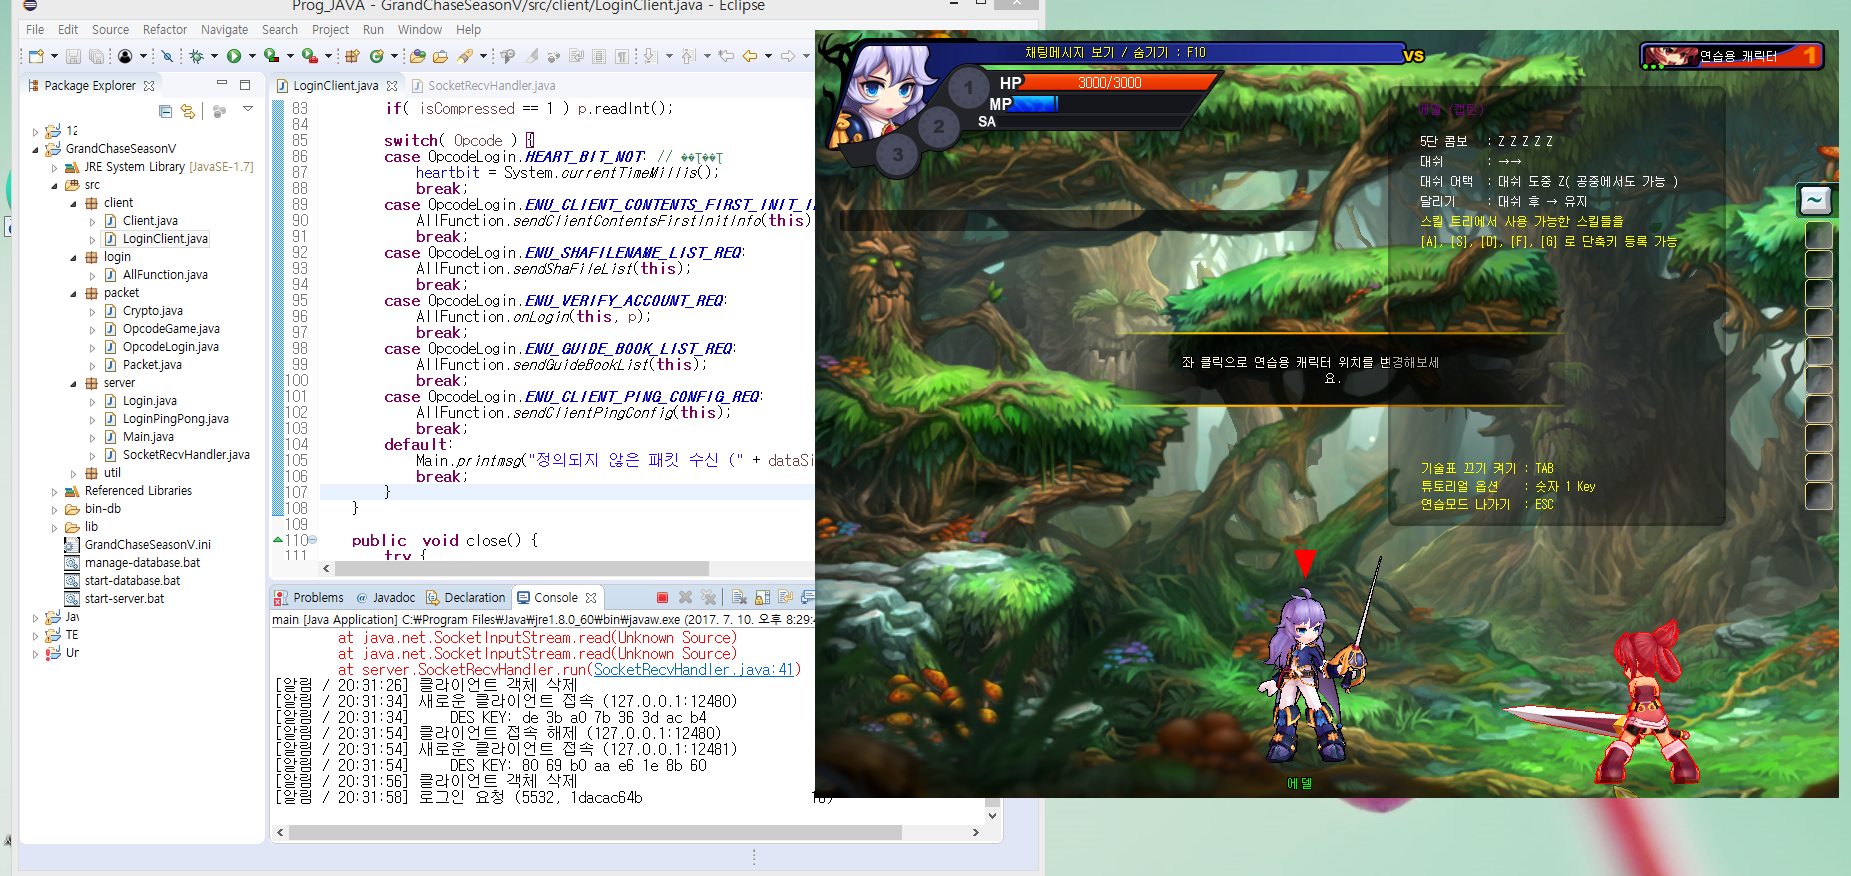
Task: Collapse the client package node
Action: pos(73,203)
